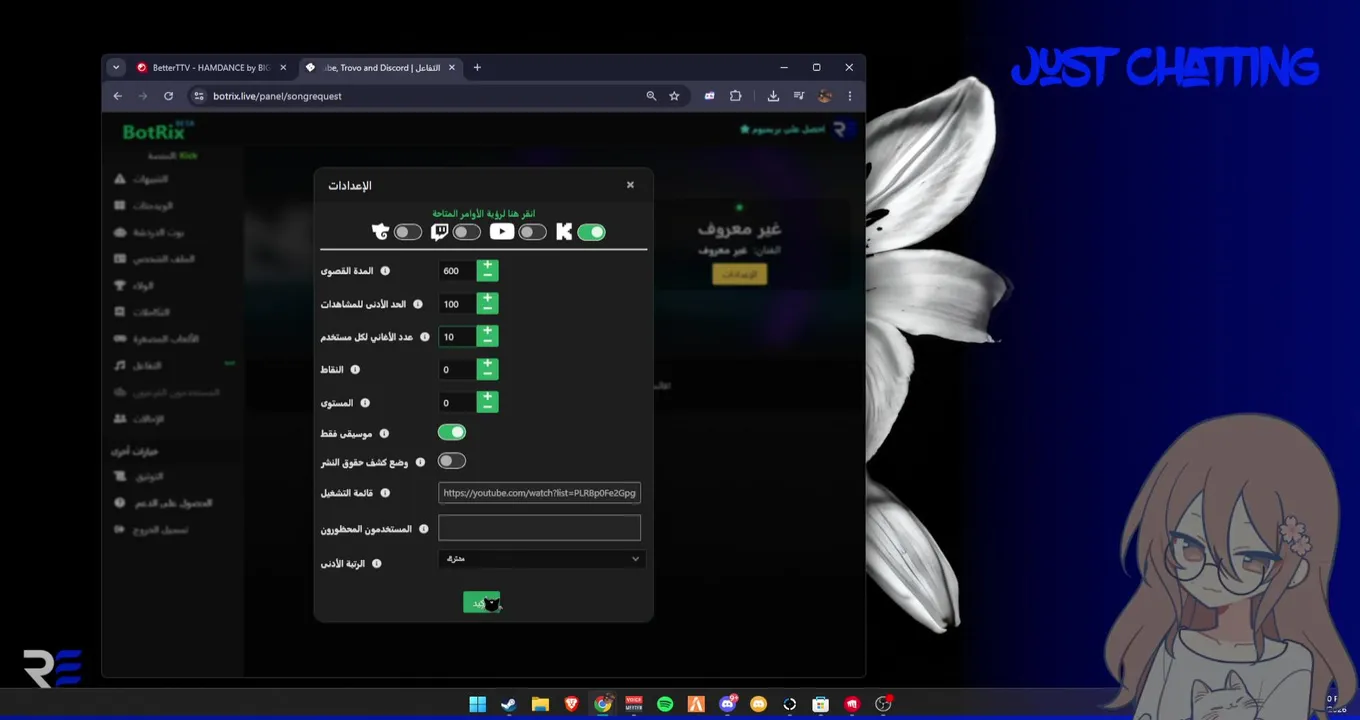Show info for المدة القصوى
Viewport: 1360px width, 720px height.
[385, 271]
